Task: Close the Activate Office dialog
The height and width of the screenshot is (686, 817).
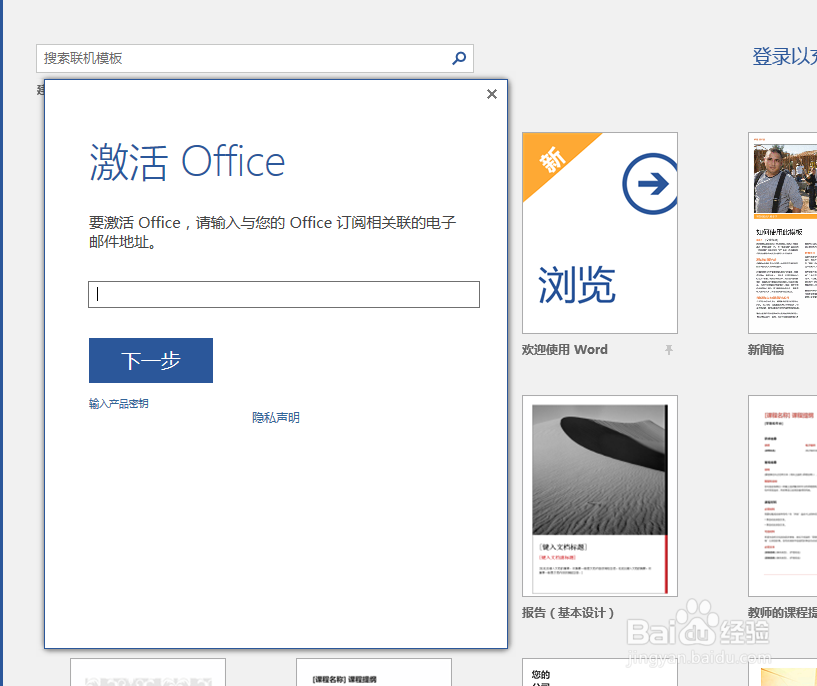Action: [x=492, y=94]
